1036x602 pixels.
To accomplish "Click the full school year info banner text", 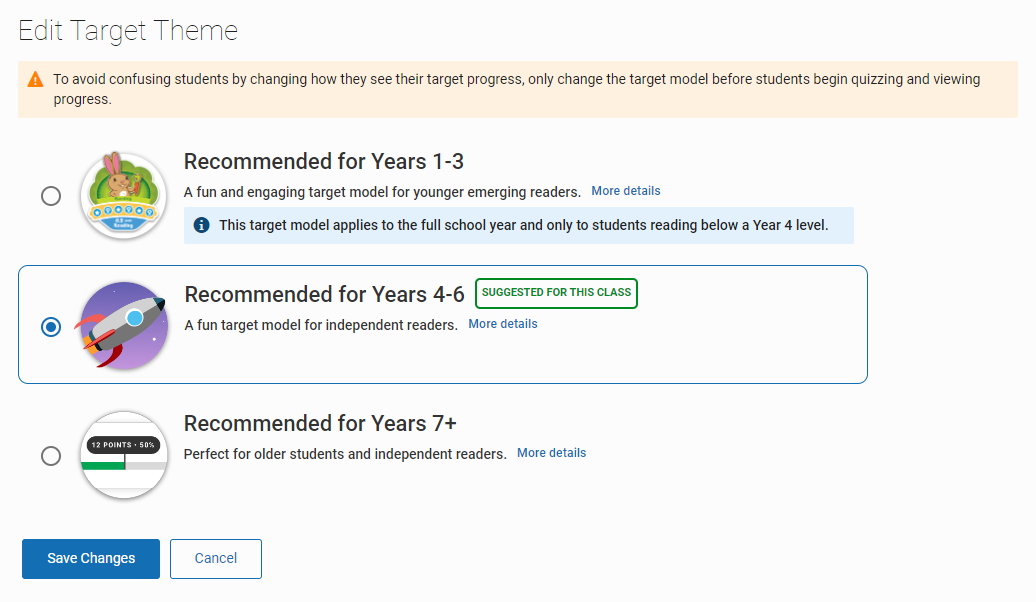I will 523,225.
